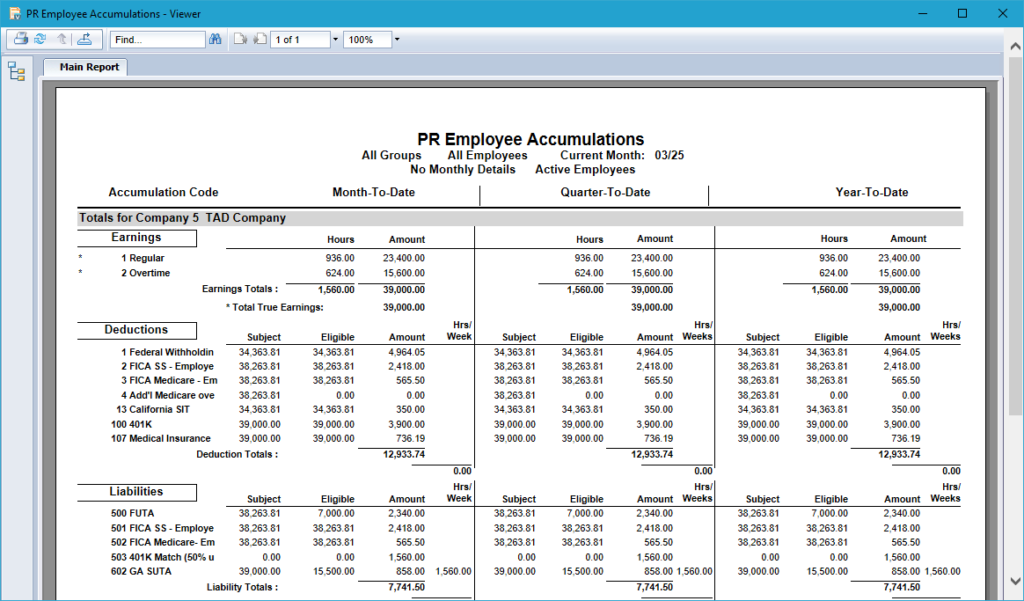Click the 'No Monthly Details' text
1024x601 pixels.
coord(463,170)
